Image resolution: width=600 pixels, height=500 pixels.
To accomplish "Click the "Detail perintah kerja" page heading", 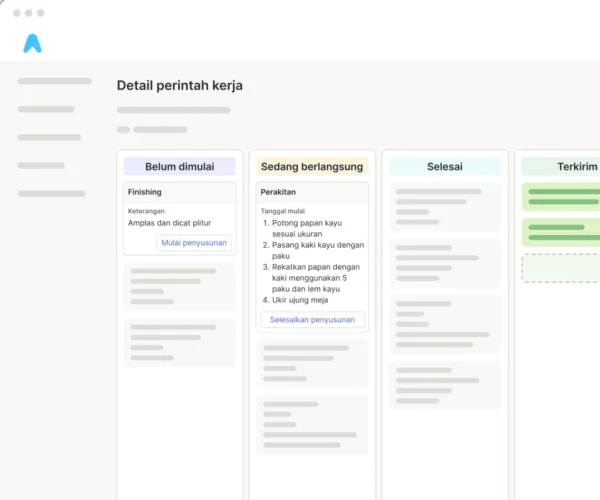I will click(180, 86).
